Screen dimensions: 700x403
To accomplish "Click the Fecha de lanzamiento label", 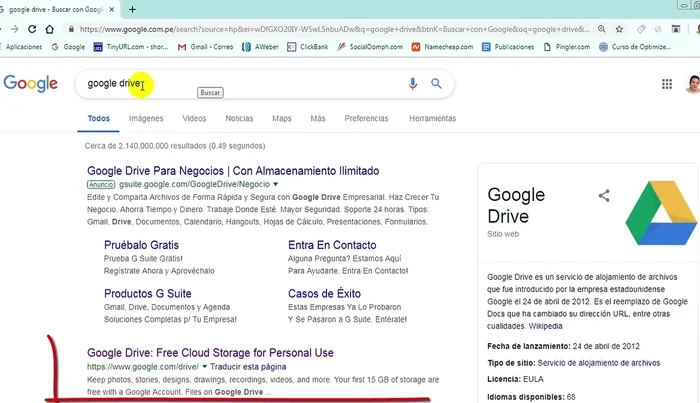I will [x=529, y=346].
